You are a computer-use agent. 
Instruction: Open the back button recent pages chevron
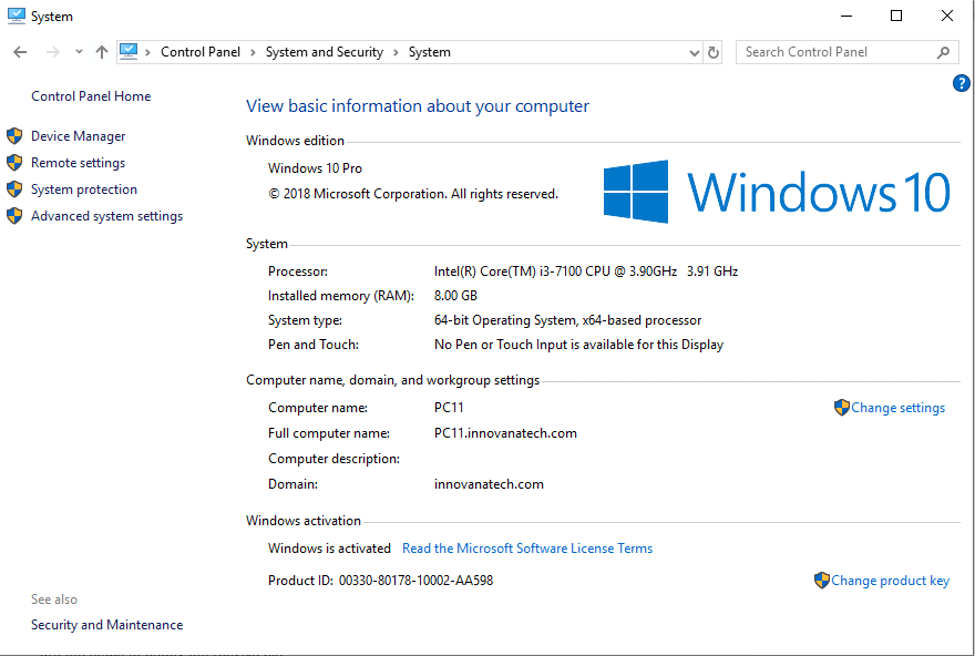pyautogui.click(x=78, y=51)
